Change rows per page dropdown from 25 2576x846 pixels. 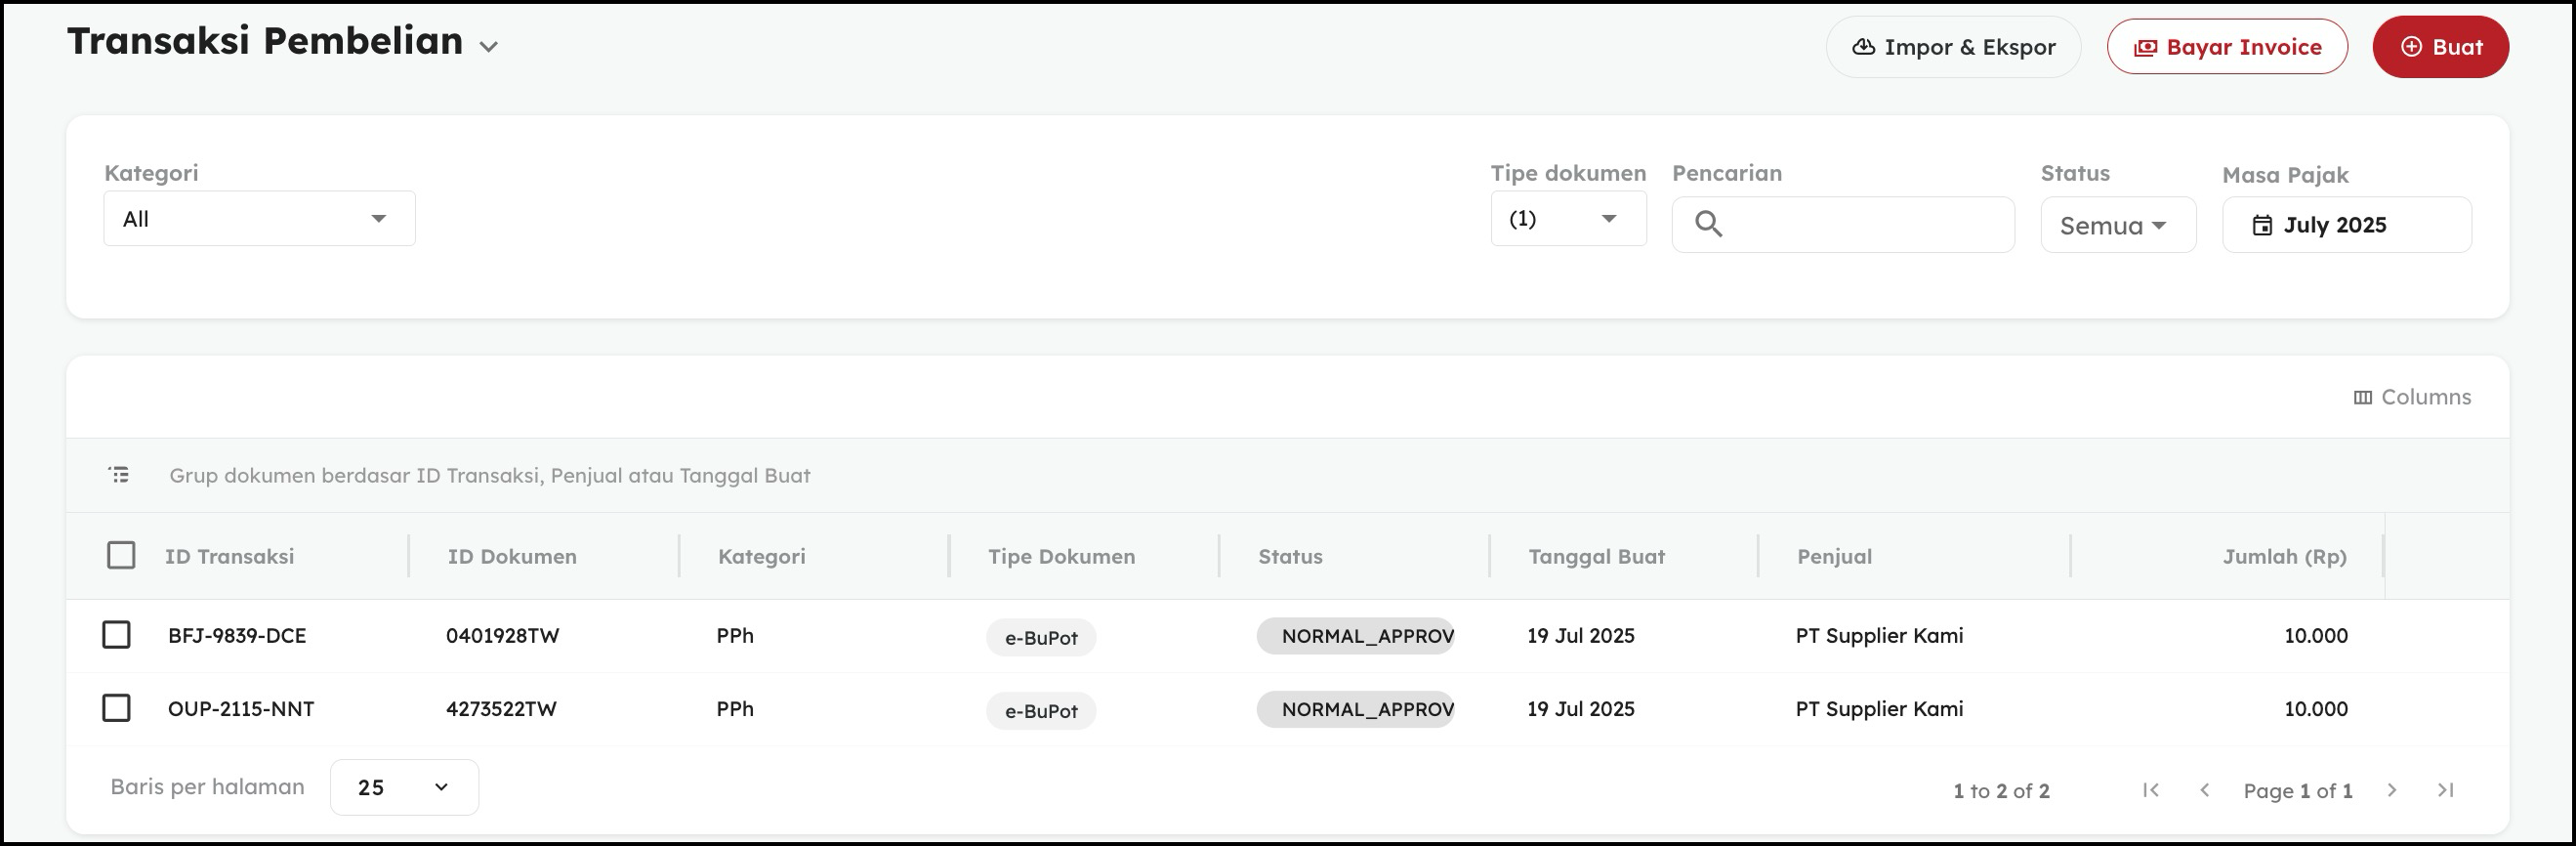[x=404, y=787]
